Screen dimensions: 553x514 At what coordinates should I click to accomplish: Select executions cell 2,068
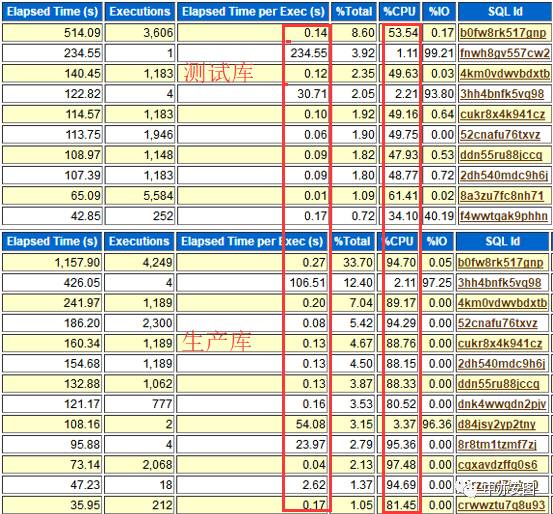[139, 465]
